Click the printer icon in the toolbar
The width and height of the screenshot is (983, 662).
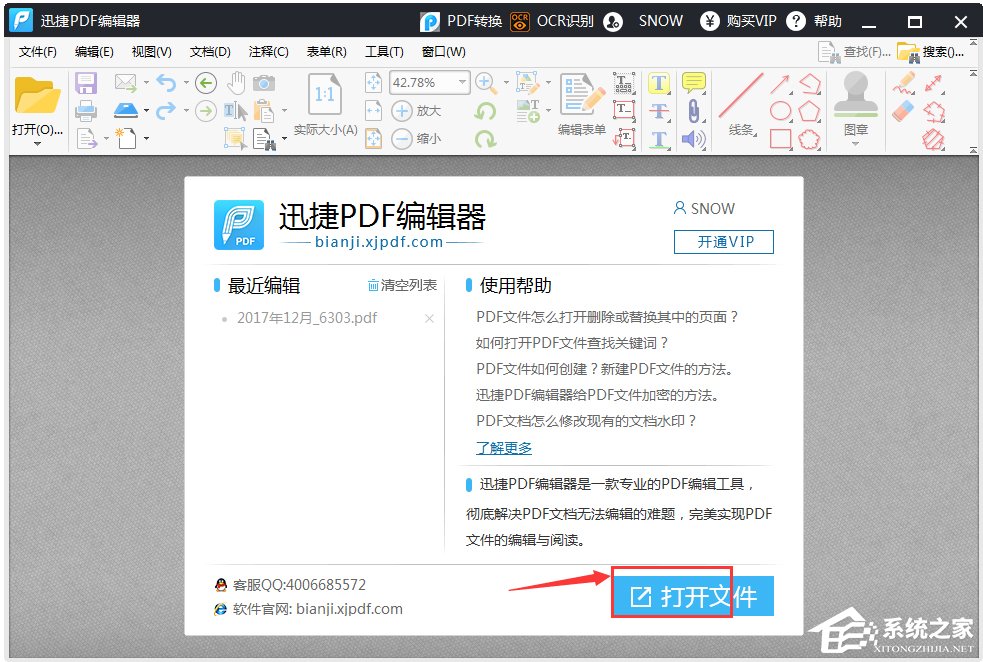tap(86, 111)
